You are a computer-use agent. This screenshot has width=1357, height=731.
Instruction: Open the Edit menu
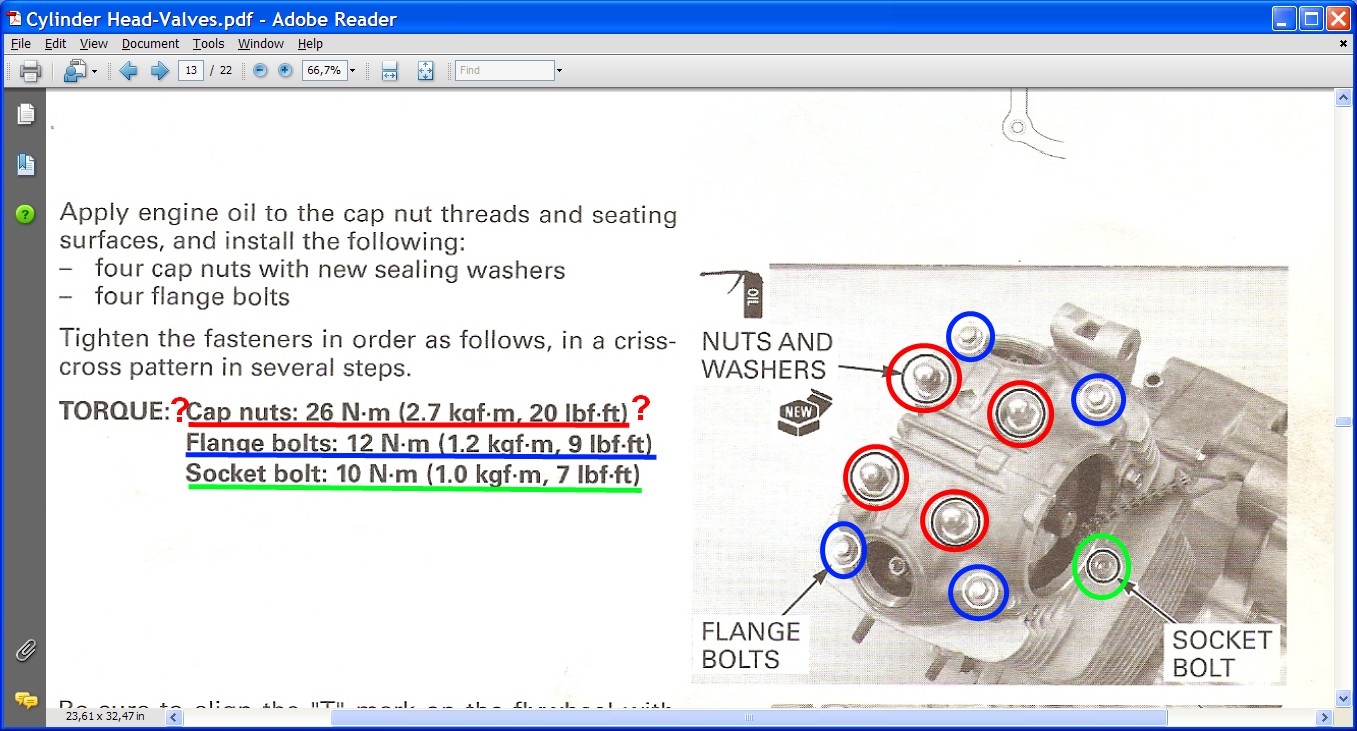click(x=55, y=44)
